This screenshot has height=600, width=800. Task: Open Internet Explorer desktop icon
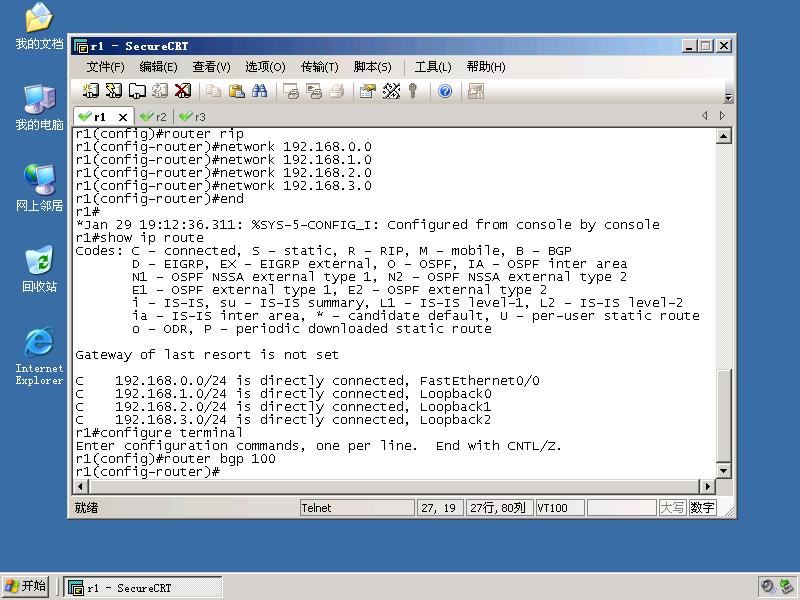pos(39,356)
